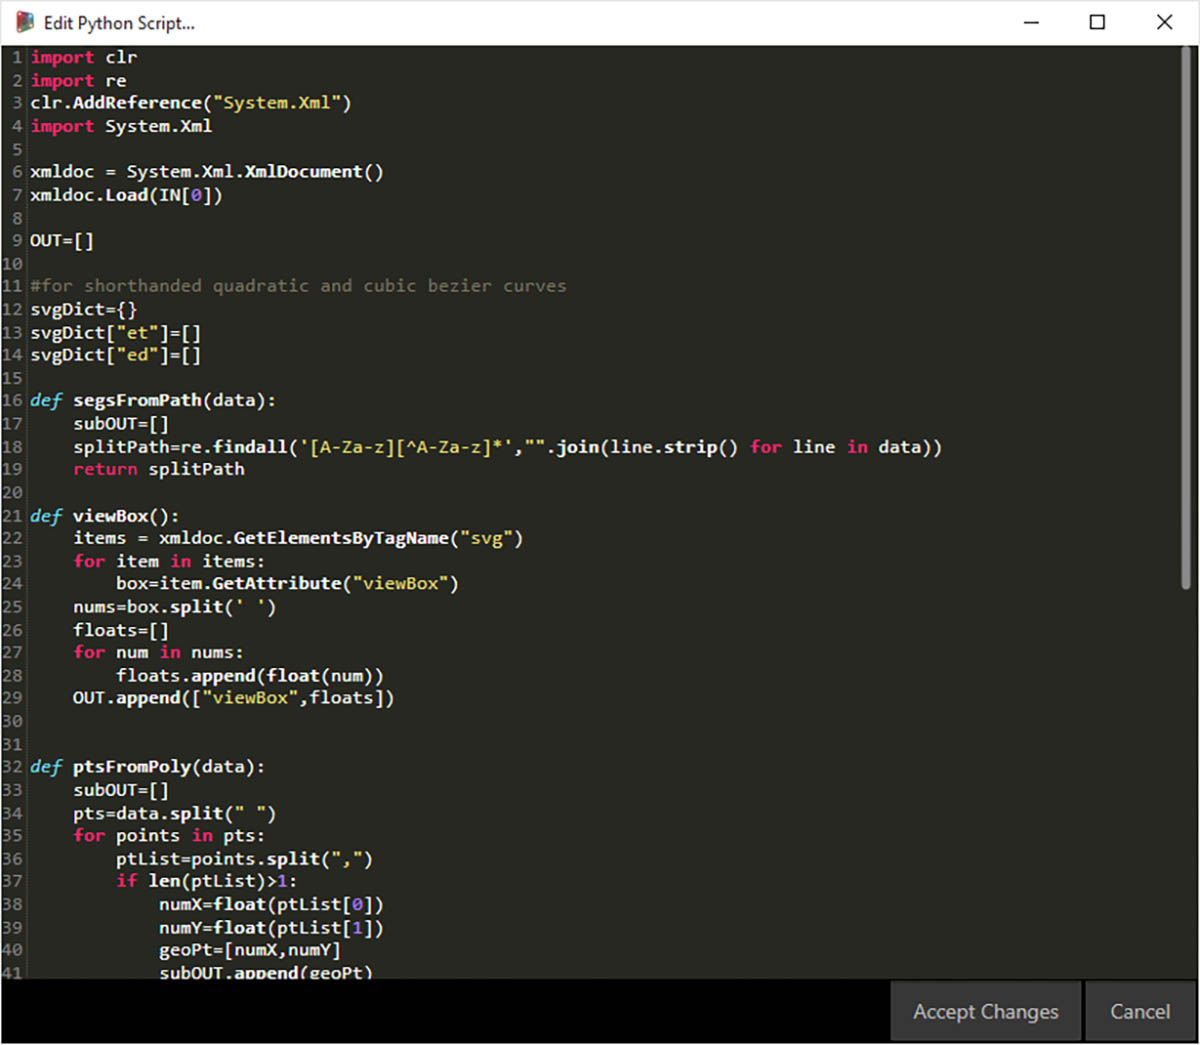Click the svgDict["et"]=[] line
Screen dimensions: 1200x1045
pos(115,333)
